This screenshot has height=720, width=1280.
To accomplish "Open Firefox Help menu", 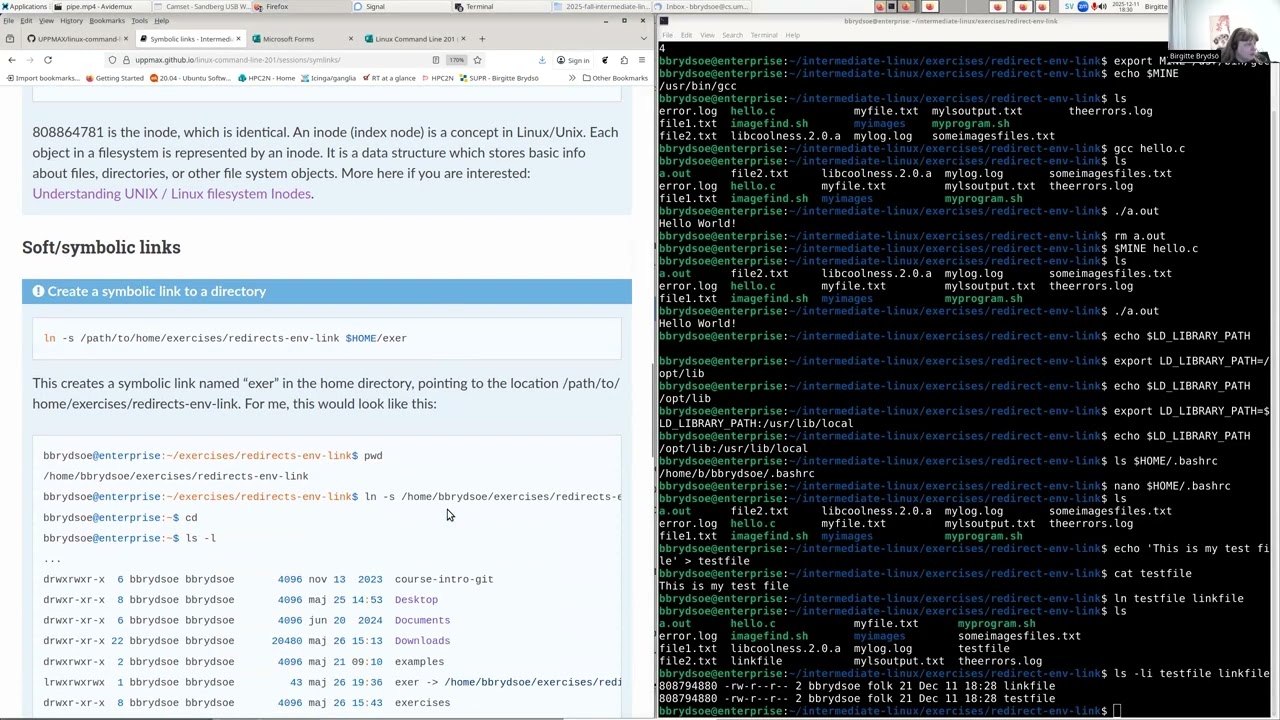I will coord(161,21).
